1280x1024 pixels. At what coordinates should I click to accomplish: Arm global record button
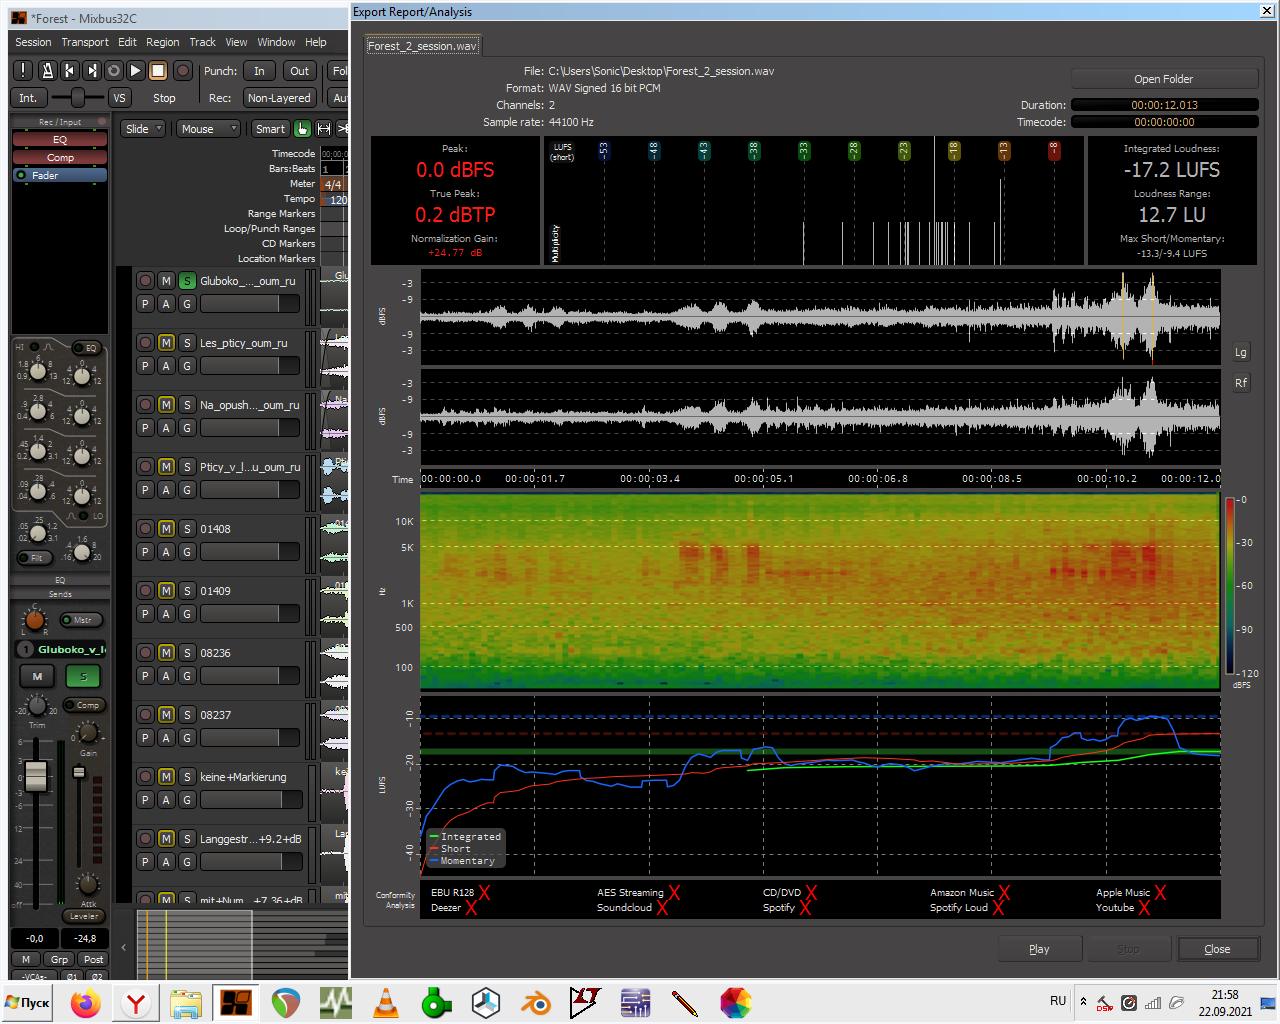pyautogui.click(x=182, y=71)
